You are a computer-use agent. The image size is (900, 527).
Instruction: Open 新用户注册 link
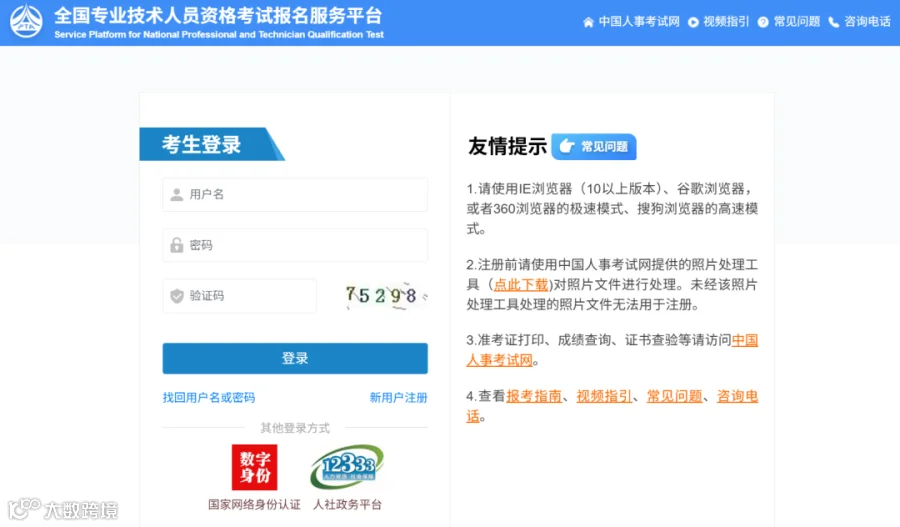(398, 397)
